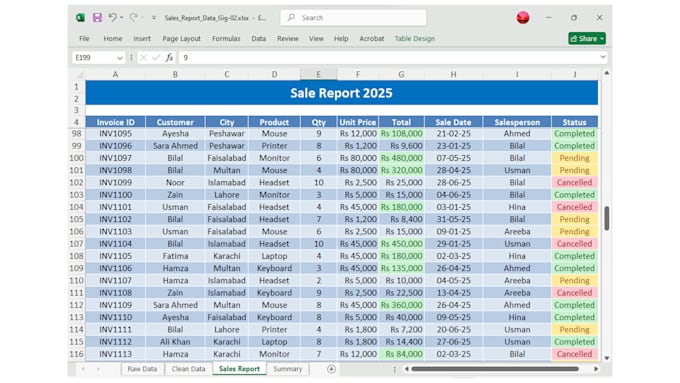The height and width of the screenshot is (383, 680).
Task: Select column J header
Action: pos(575,75)
